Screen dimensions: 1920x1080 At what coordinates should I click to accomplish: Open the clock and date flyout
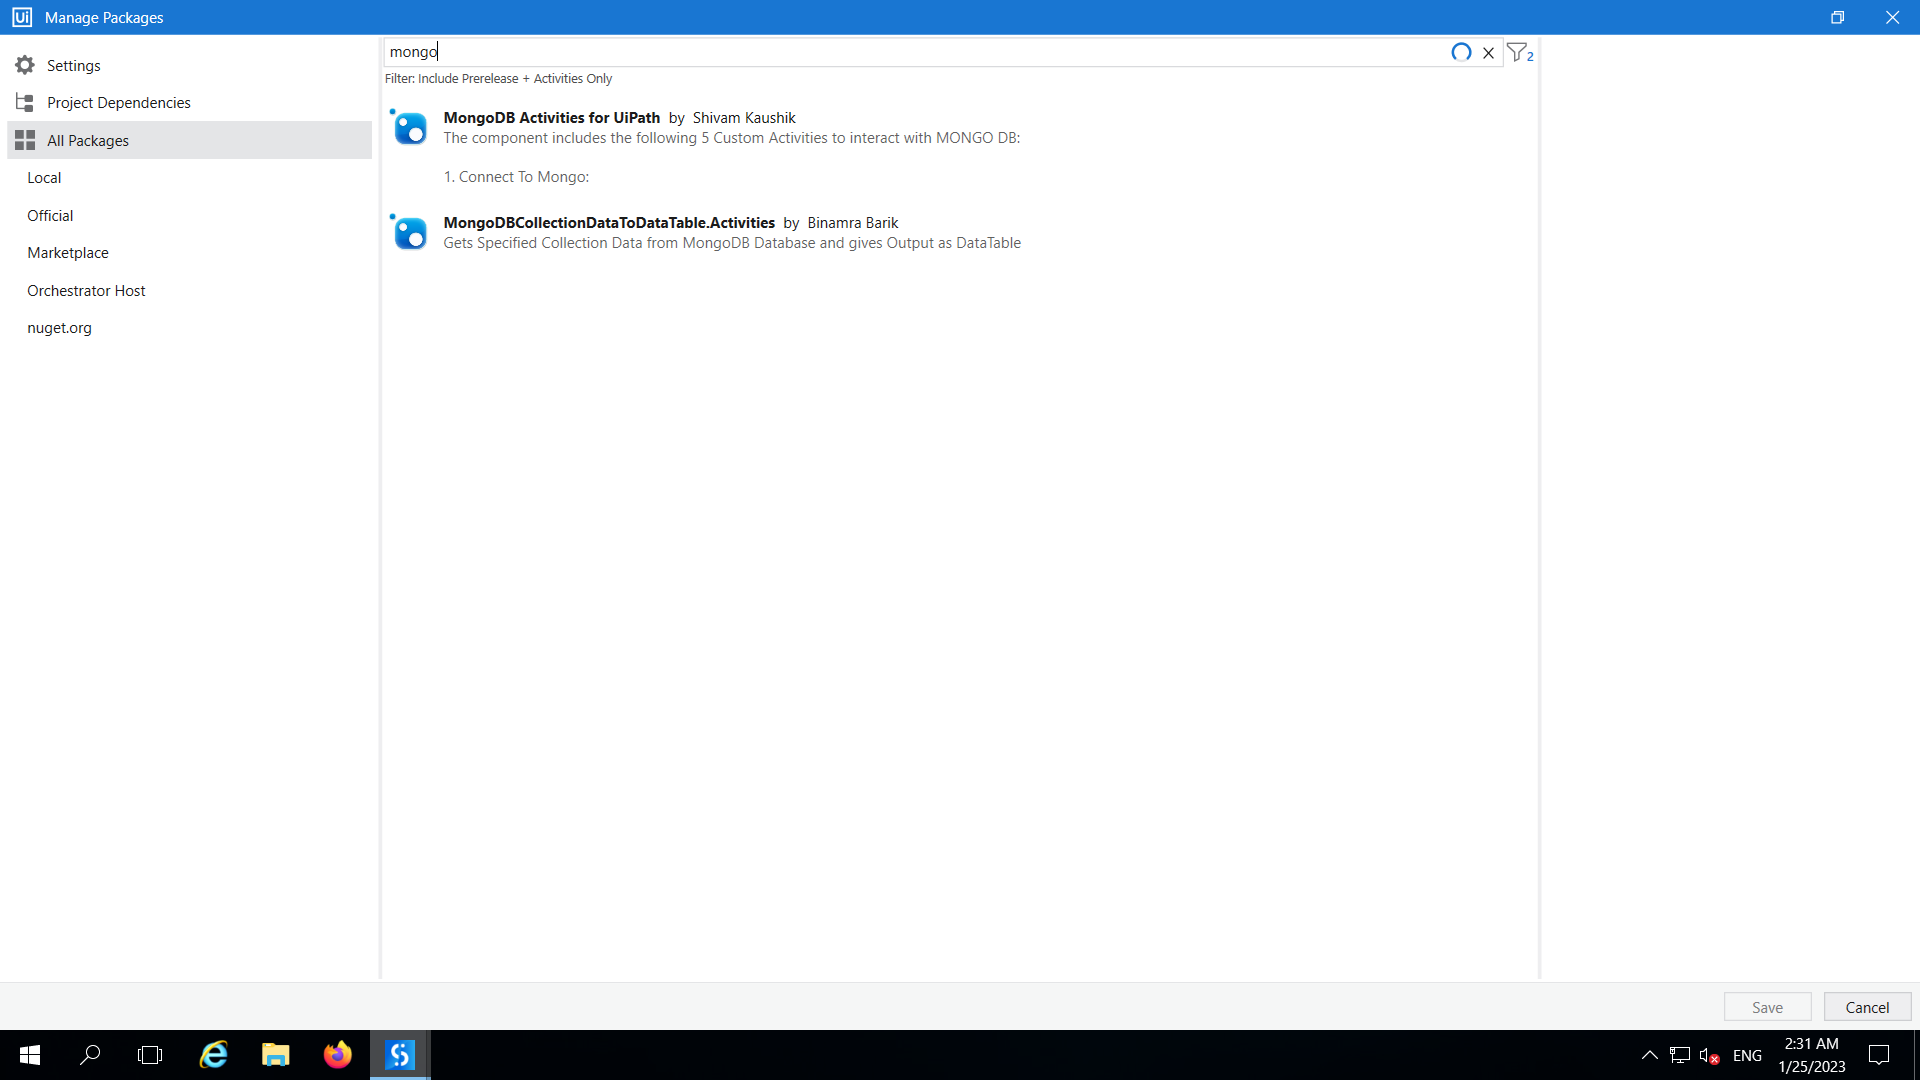(x=1811, y=1055)
